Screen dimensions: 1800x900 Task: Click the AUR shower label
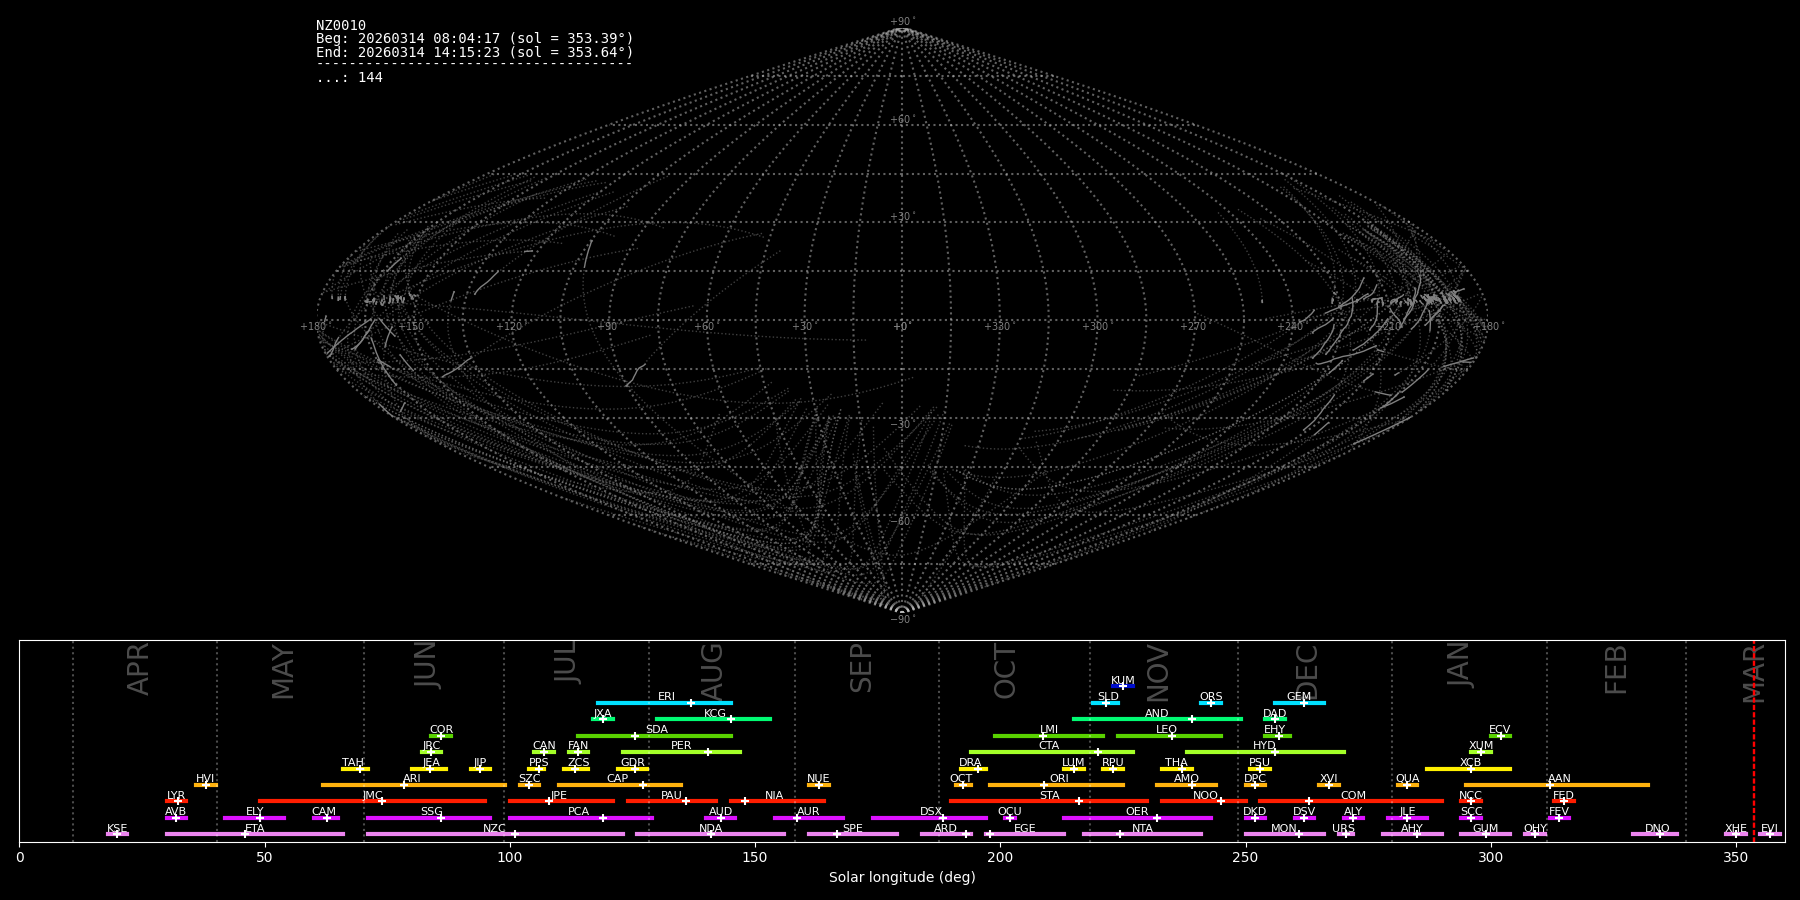(808, 812)
